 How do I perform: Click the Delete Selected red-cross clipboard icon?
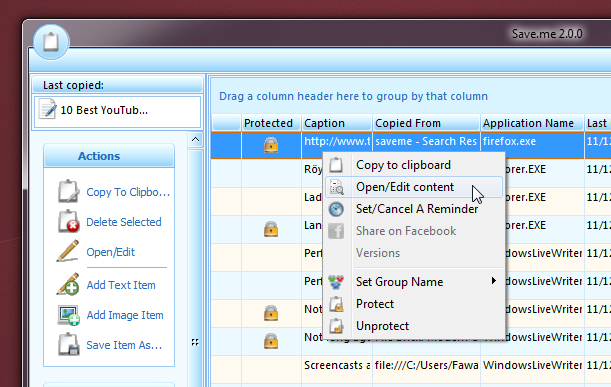point(68,221)
